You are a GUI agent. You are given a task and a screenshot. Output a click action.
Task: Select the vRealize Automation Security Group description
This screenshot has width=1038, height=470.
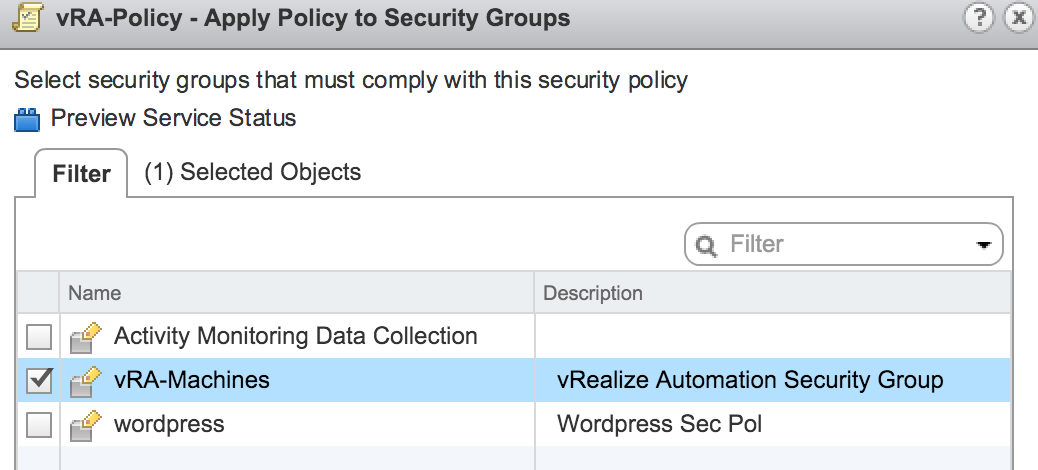[x=750, y=380]
